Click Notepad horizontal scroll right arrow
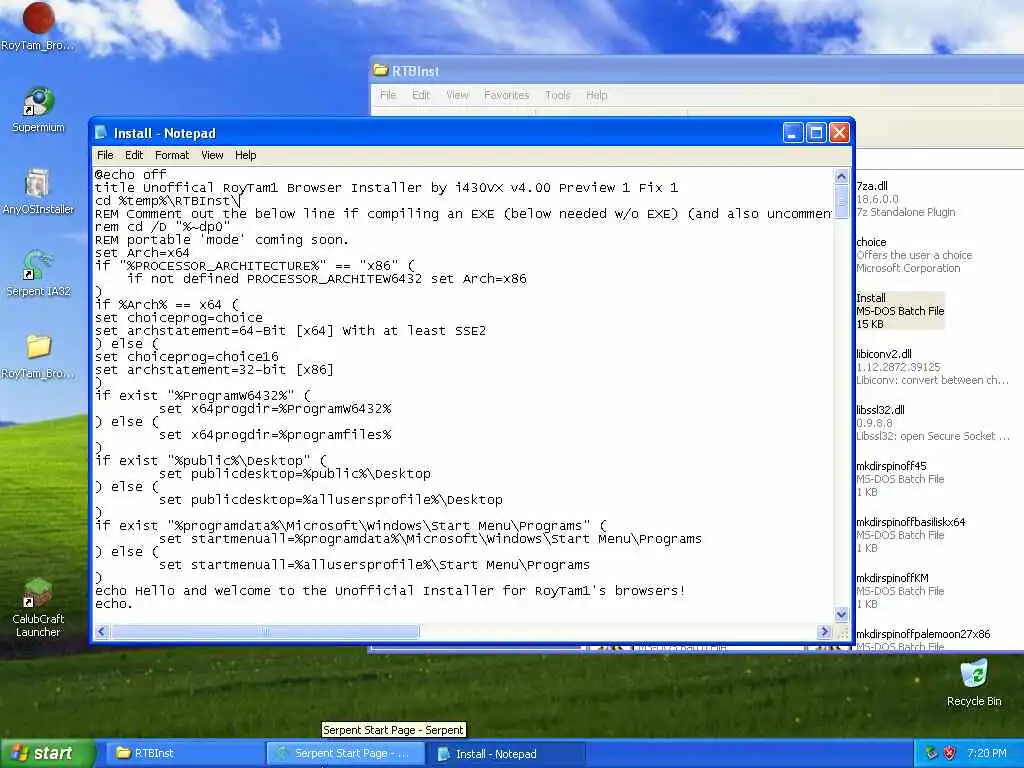This screenshot has height=768, width=1024. 824,632
